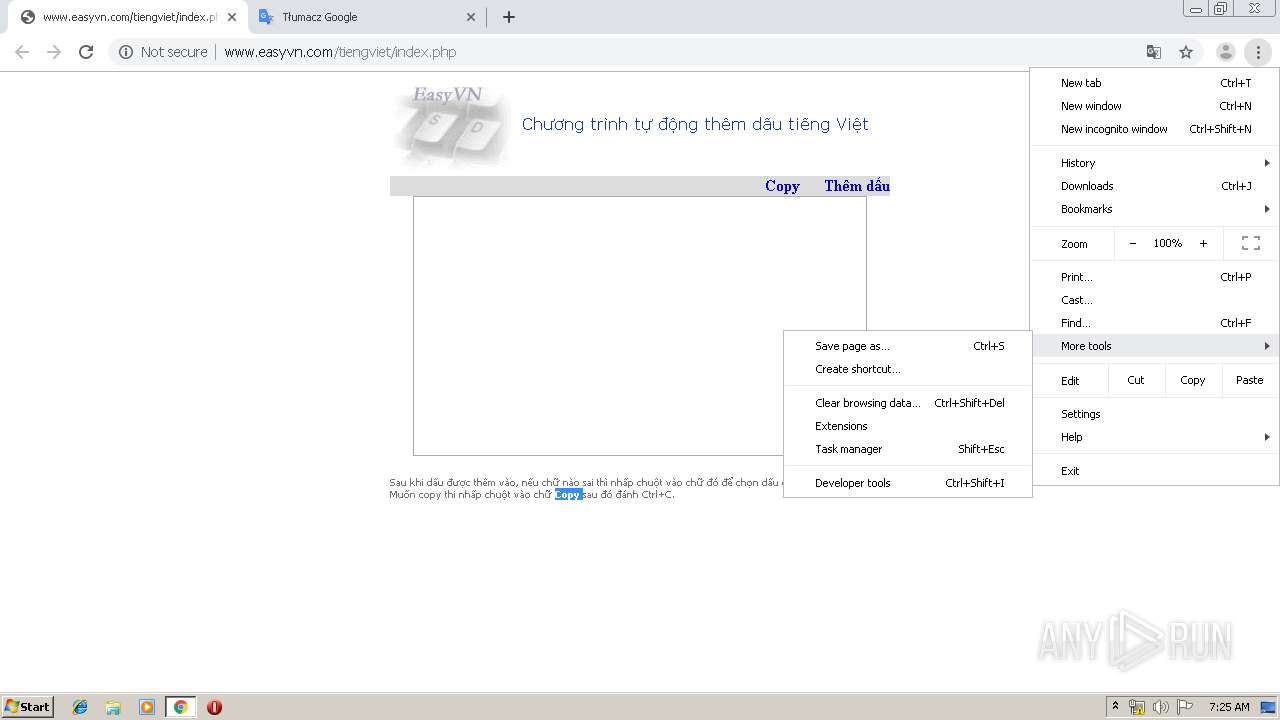Open Windows Media Player taskbar icon
This screenshot has height=720, width=1280.
tap(147, 707)
